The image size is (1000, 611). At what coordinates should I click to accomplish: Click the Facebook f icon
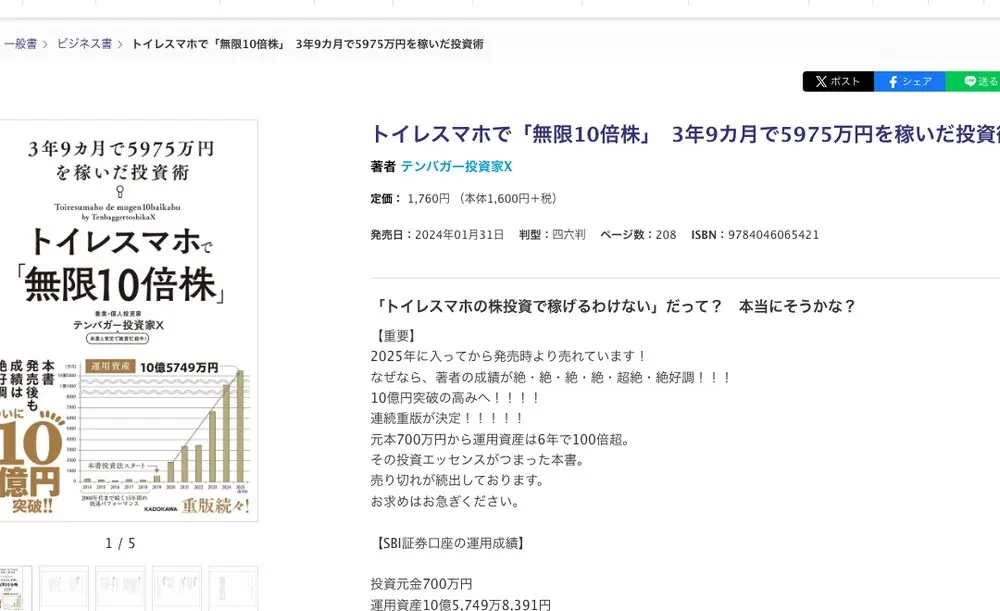tap(893, 82)
